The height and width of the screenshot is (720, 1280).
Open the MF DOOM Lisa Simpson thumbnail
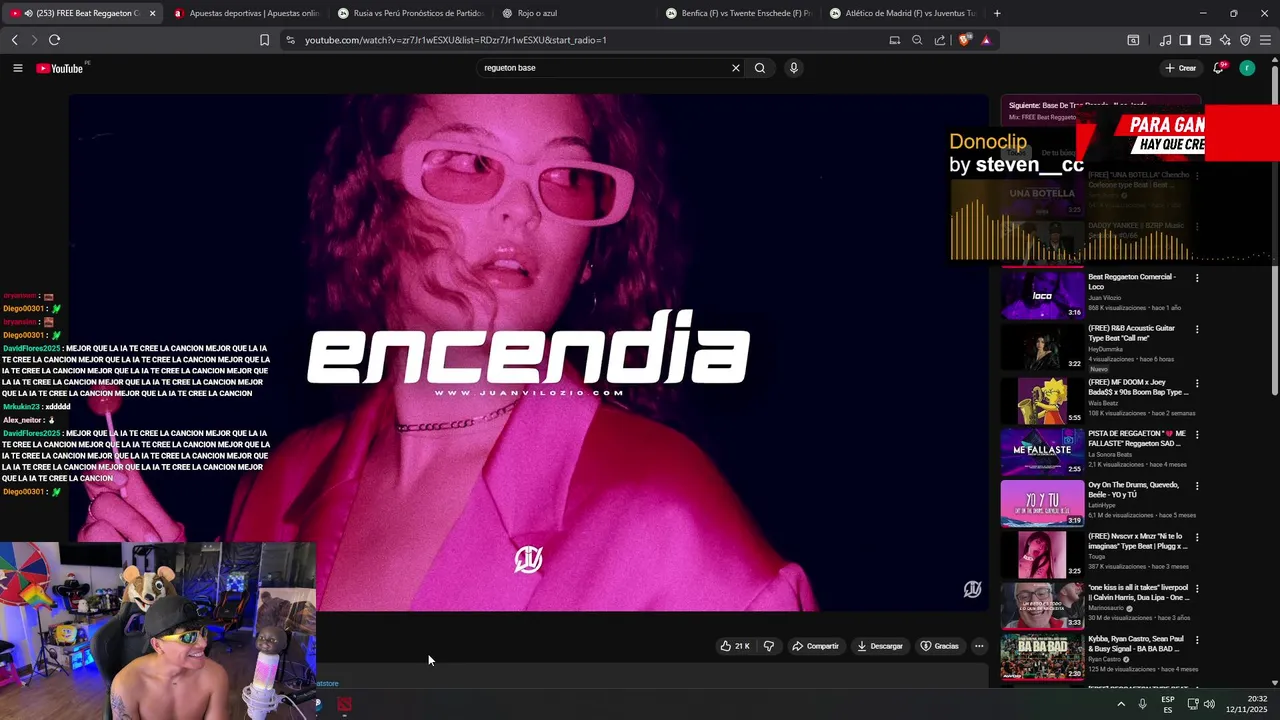pyautogui.click(x=1042, y=400)
